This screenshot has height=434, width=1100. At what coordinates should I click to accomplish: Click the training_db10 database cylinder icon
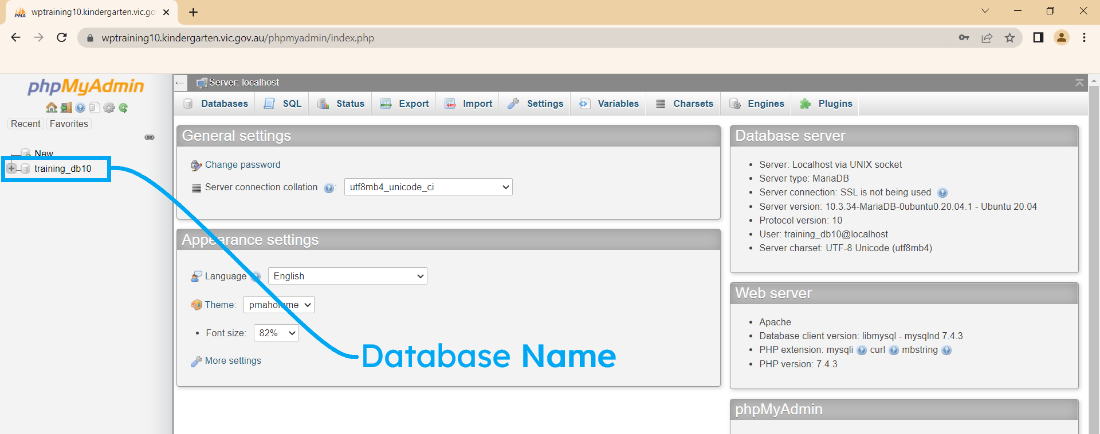(25, 168)
